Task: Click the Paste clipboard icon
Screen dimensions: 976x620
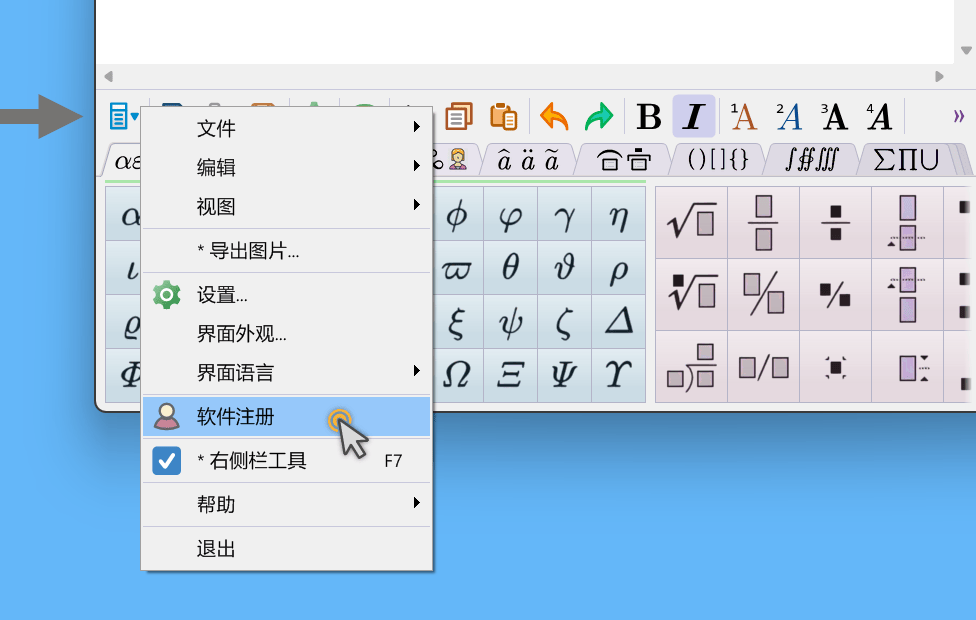Action: click(503, 117)
